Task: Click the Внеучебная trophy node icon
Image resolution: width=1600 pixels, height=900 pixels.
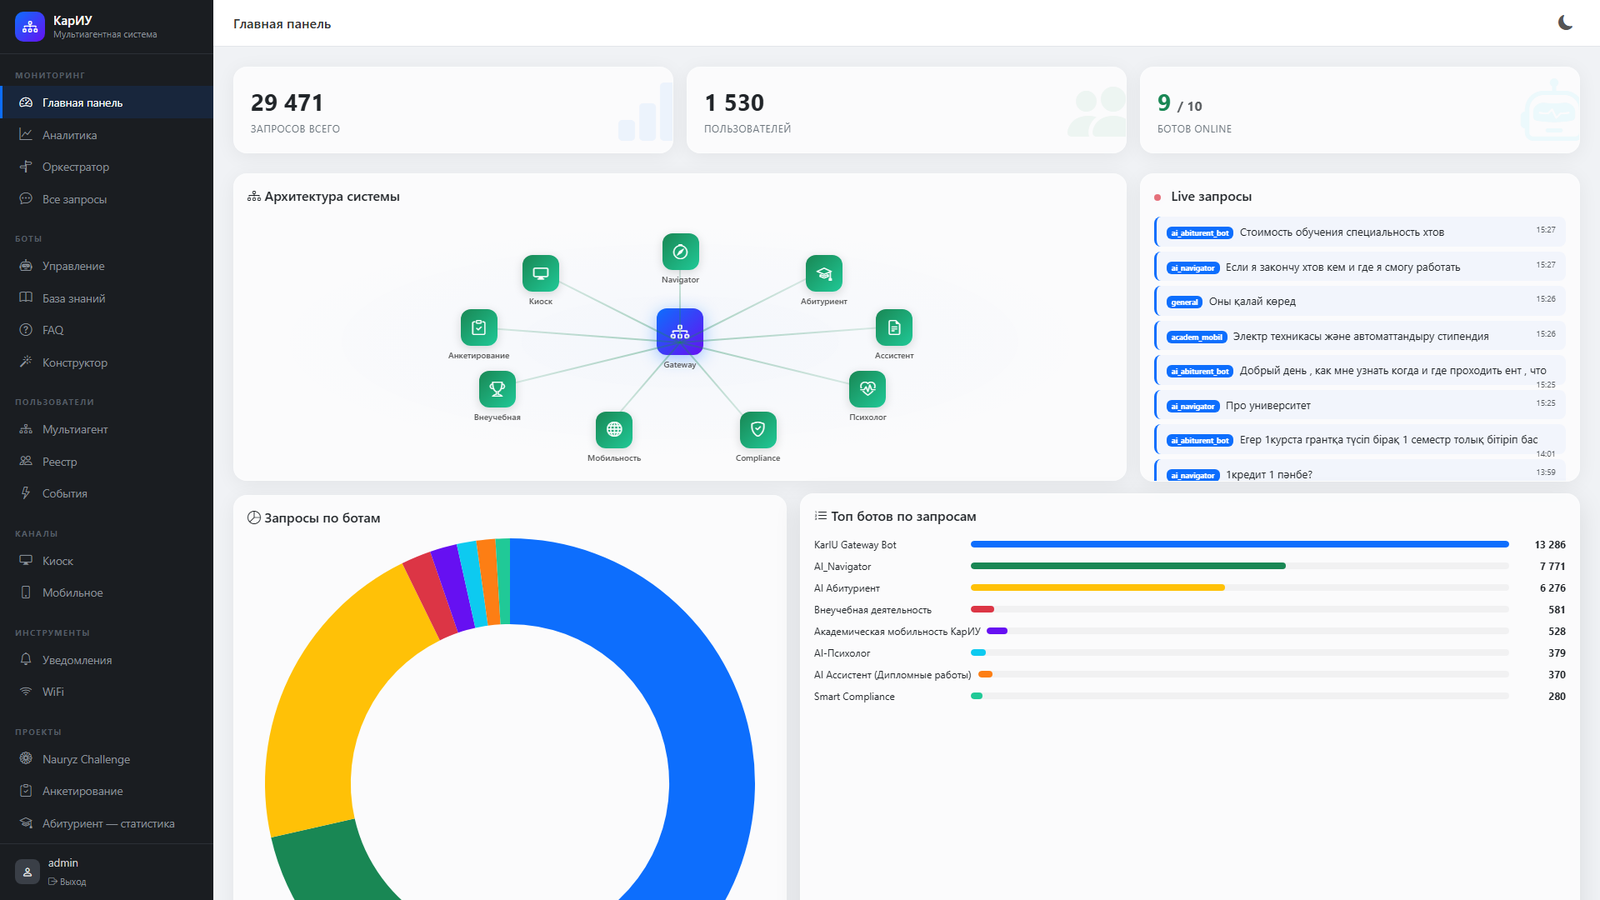Action: pos(497,389)
